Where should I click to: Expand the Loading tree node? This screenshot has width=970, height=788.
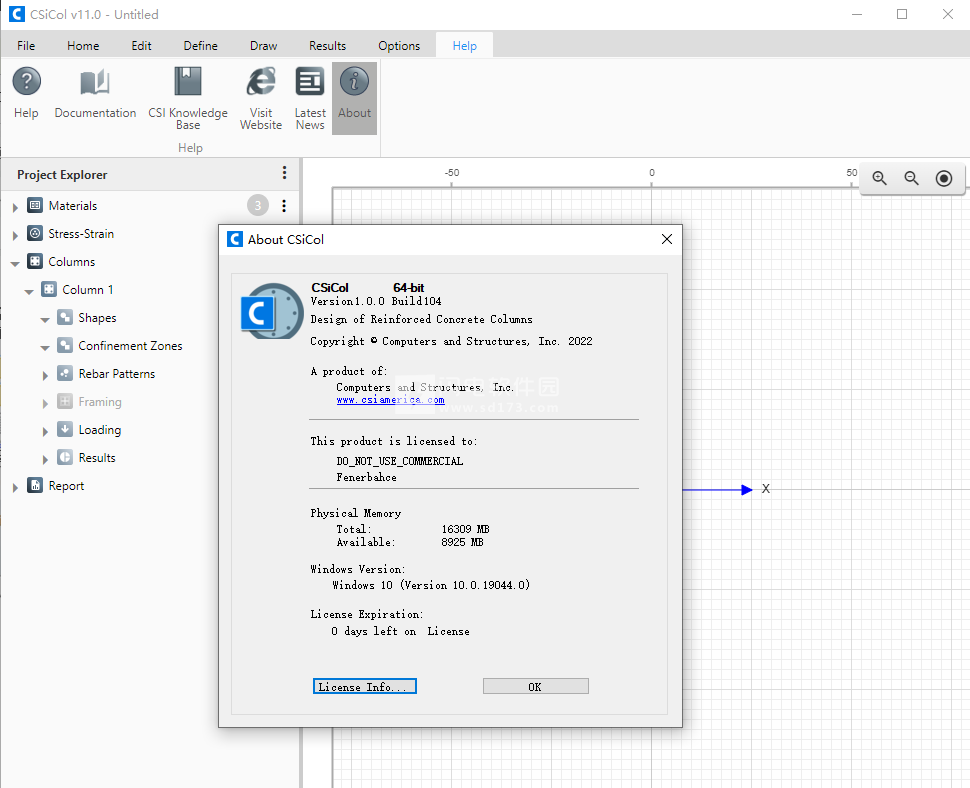(45, 431)
